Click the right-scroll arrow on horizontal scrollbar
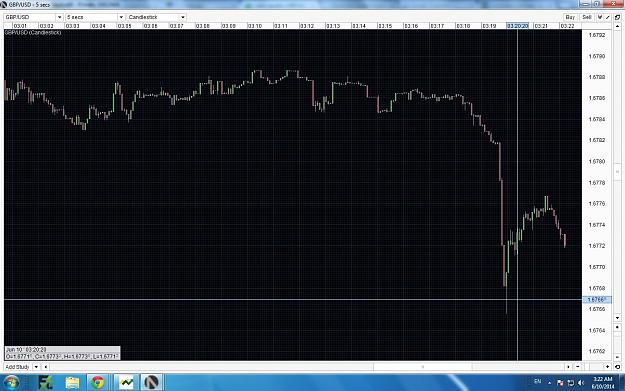This screenshot has width=625, height=391. (568, 367)
